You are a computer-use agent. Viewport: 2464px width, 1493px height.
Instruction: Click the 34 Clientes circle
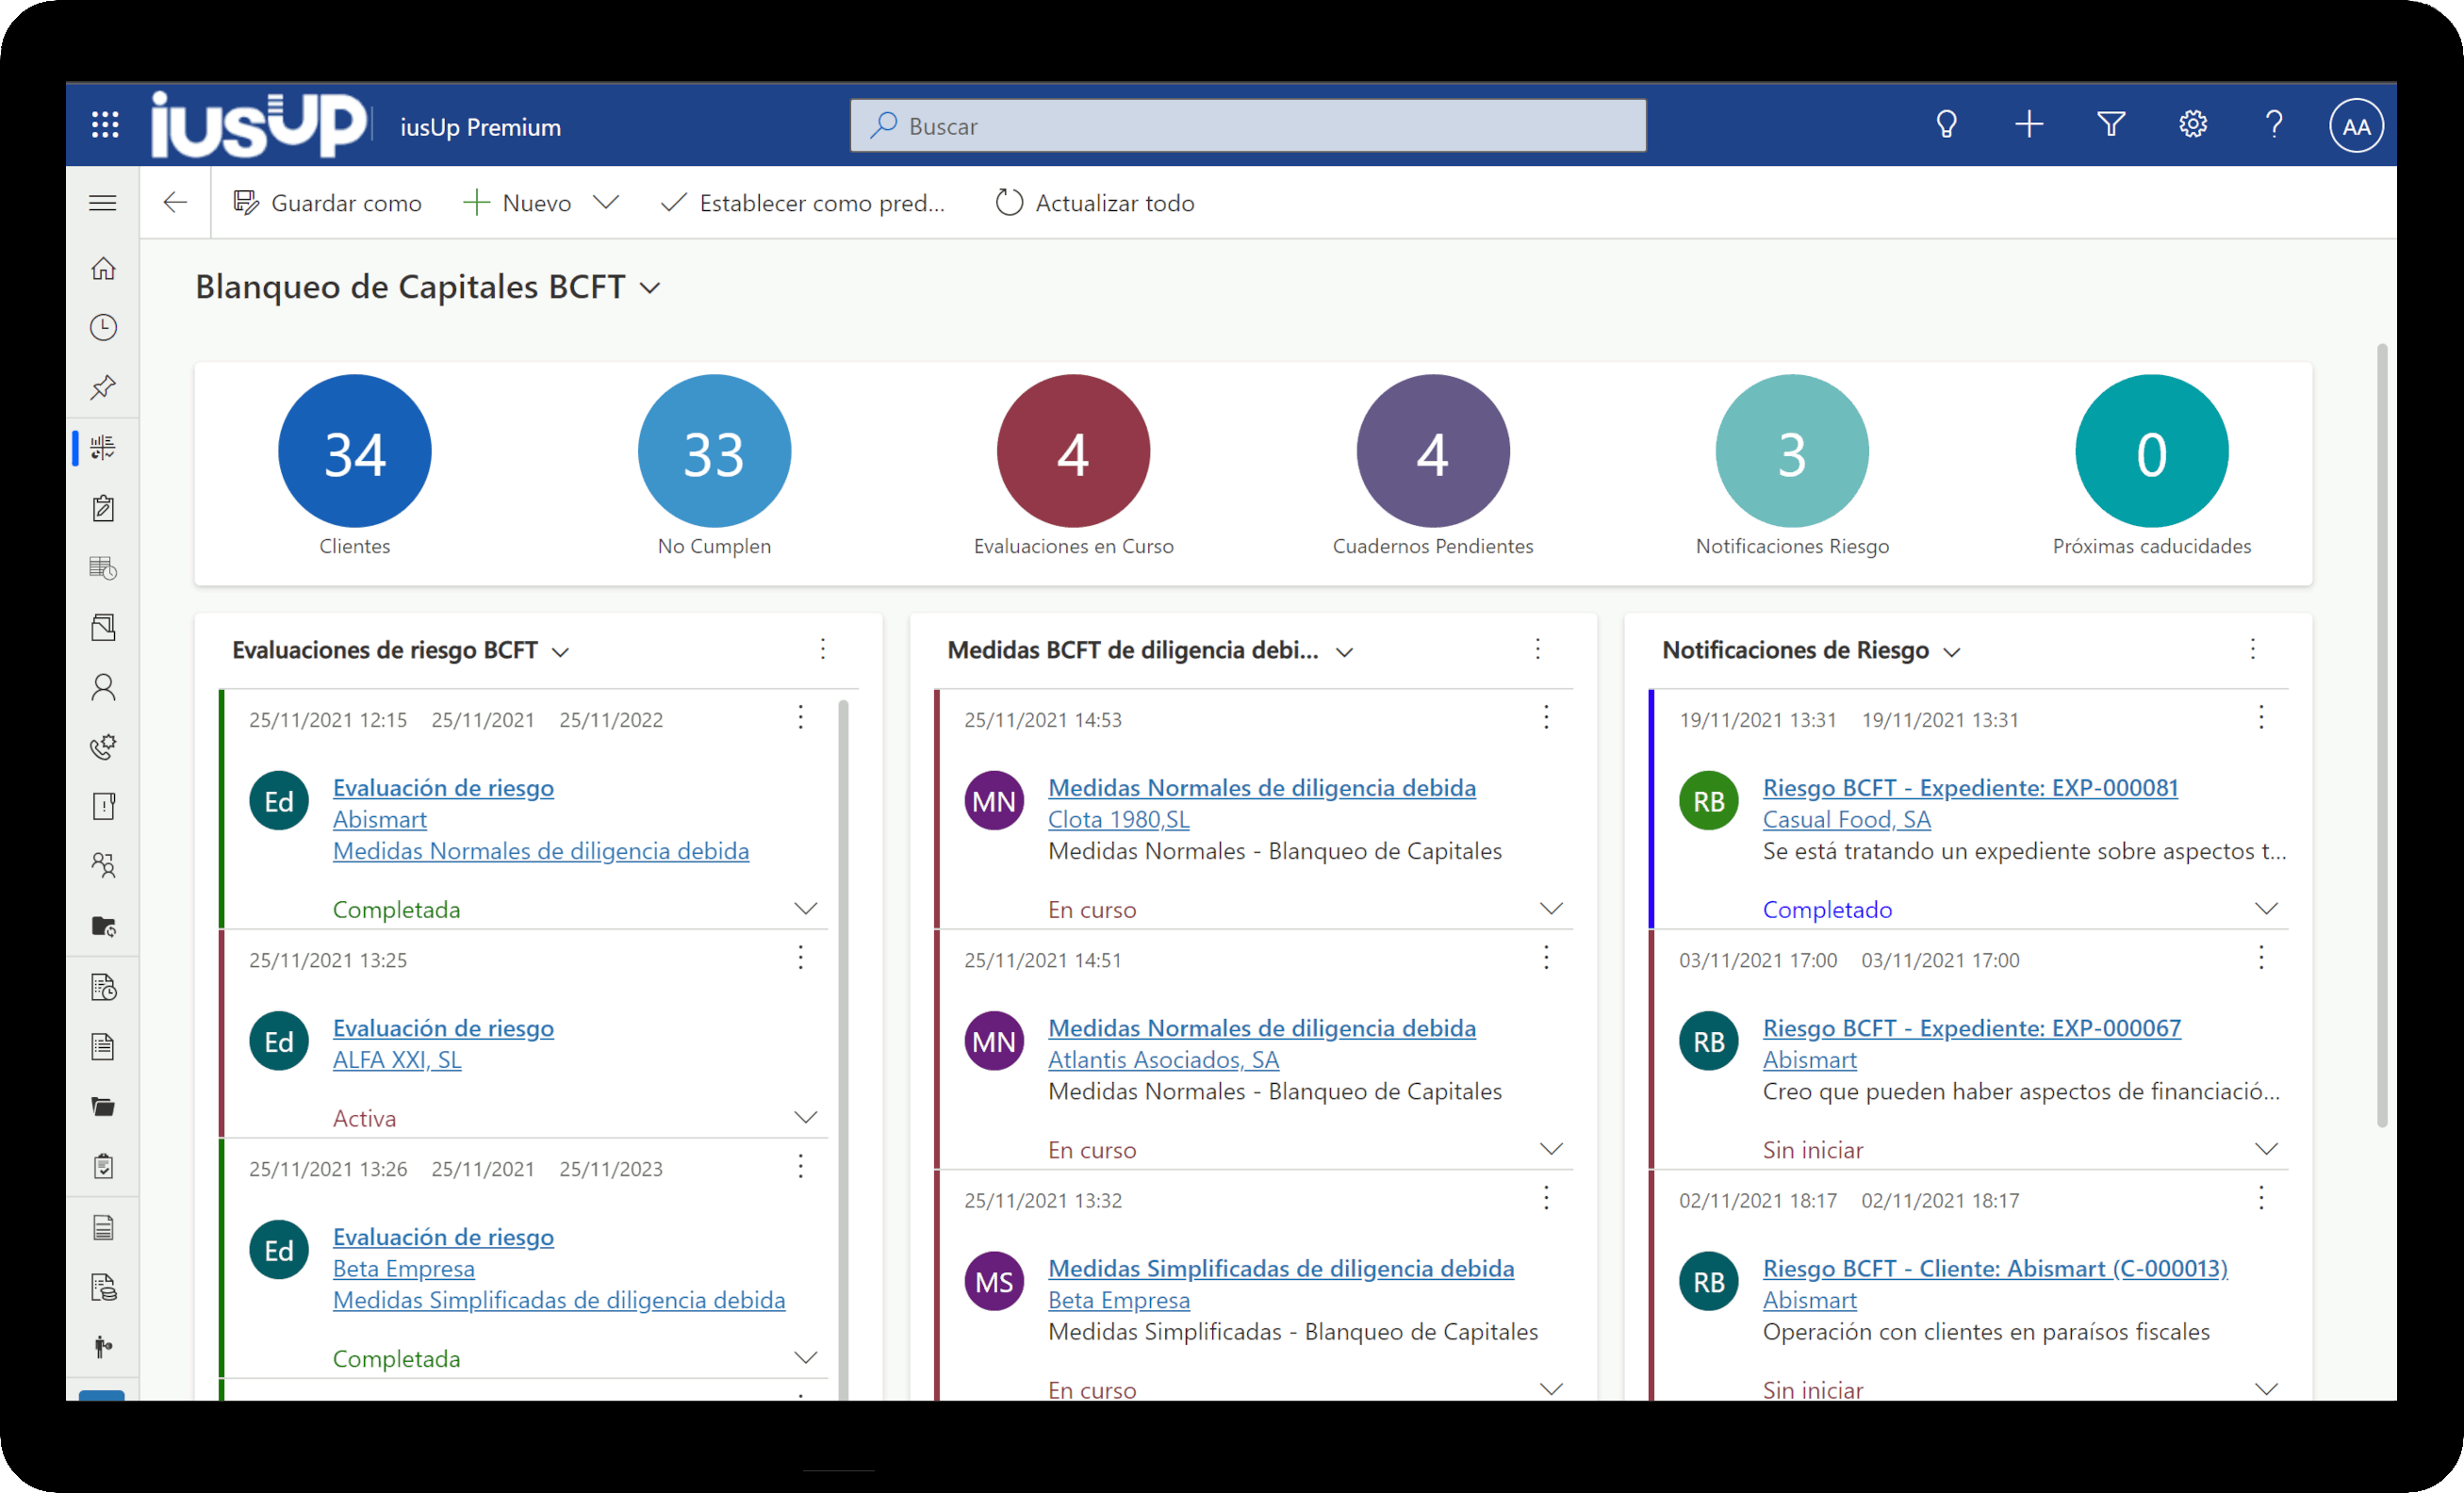[x=354, y=451]
